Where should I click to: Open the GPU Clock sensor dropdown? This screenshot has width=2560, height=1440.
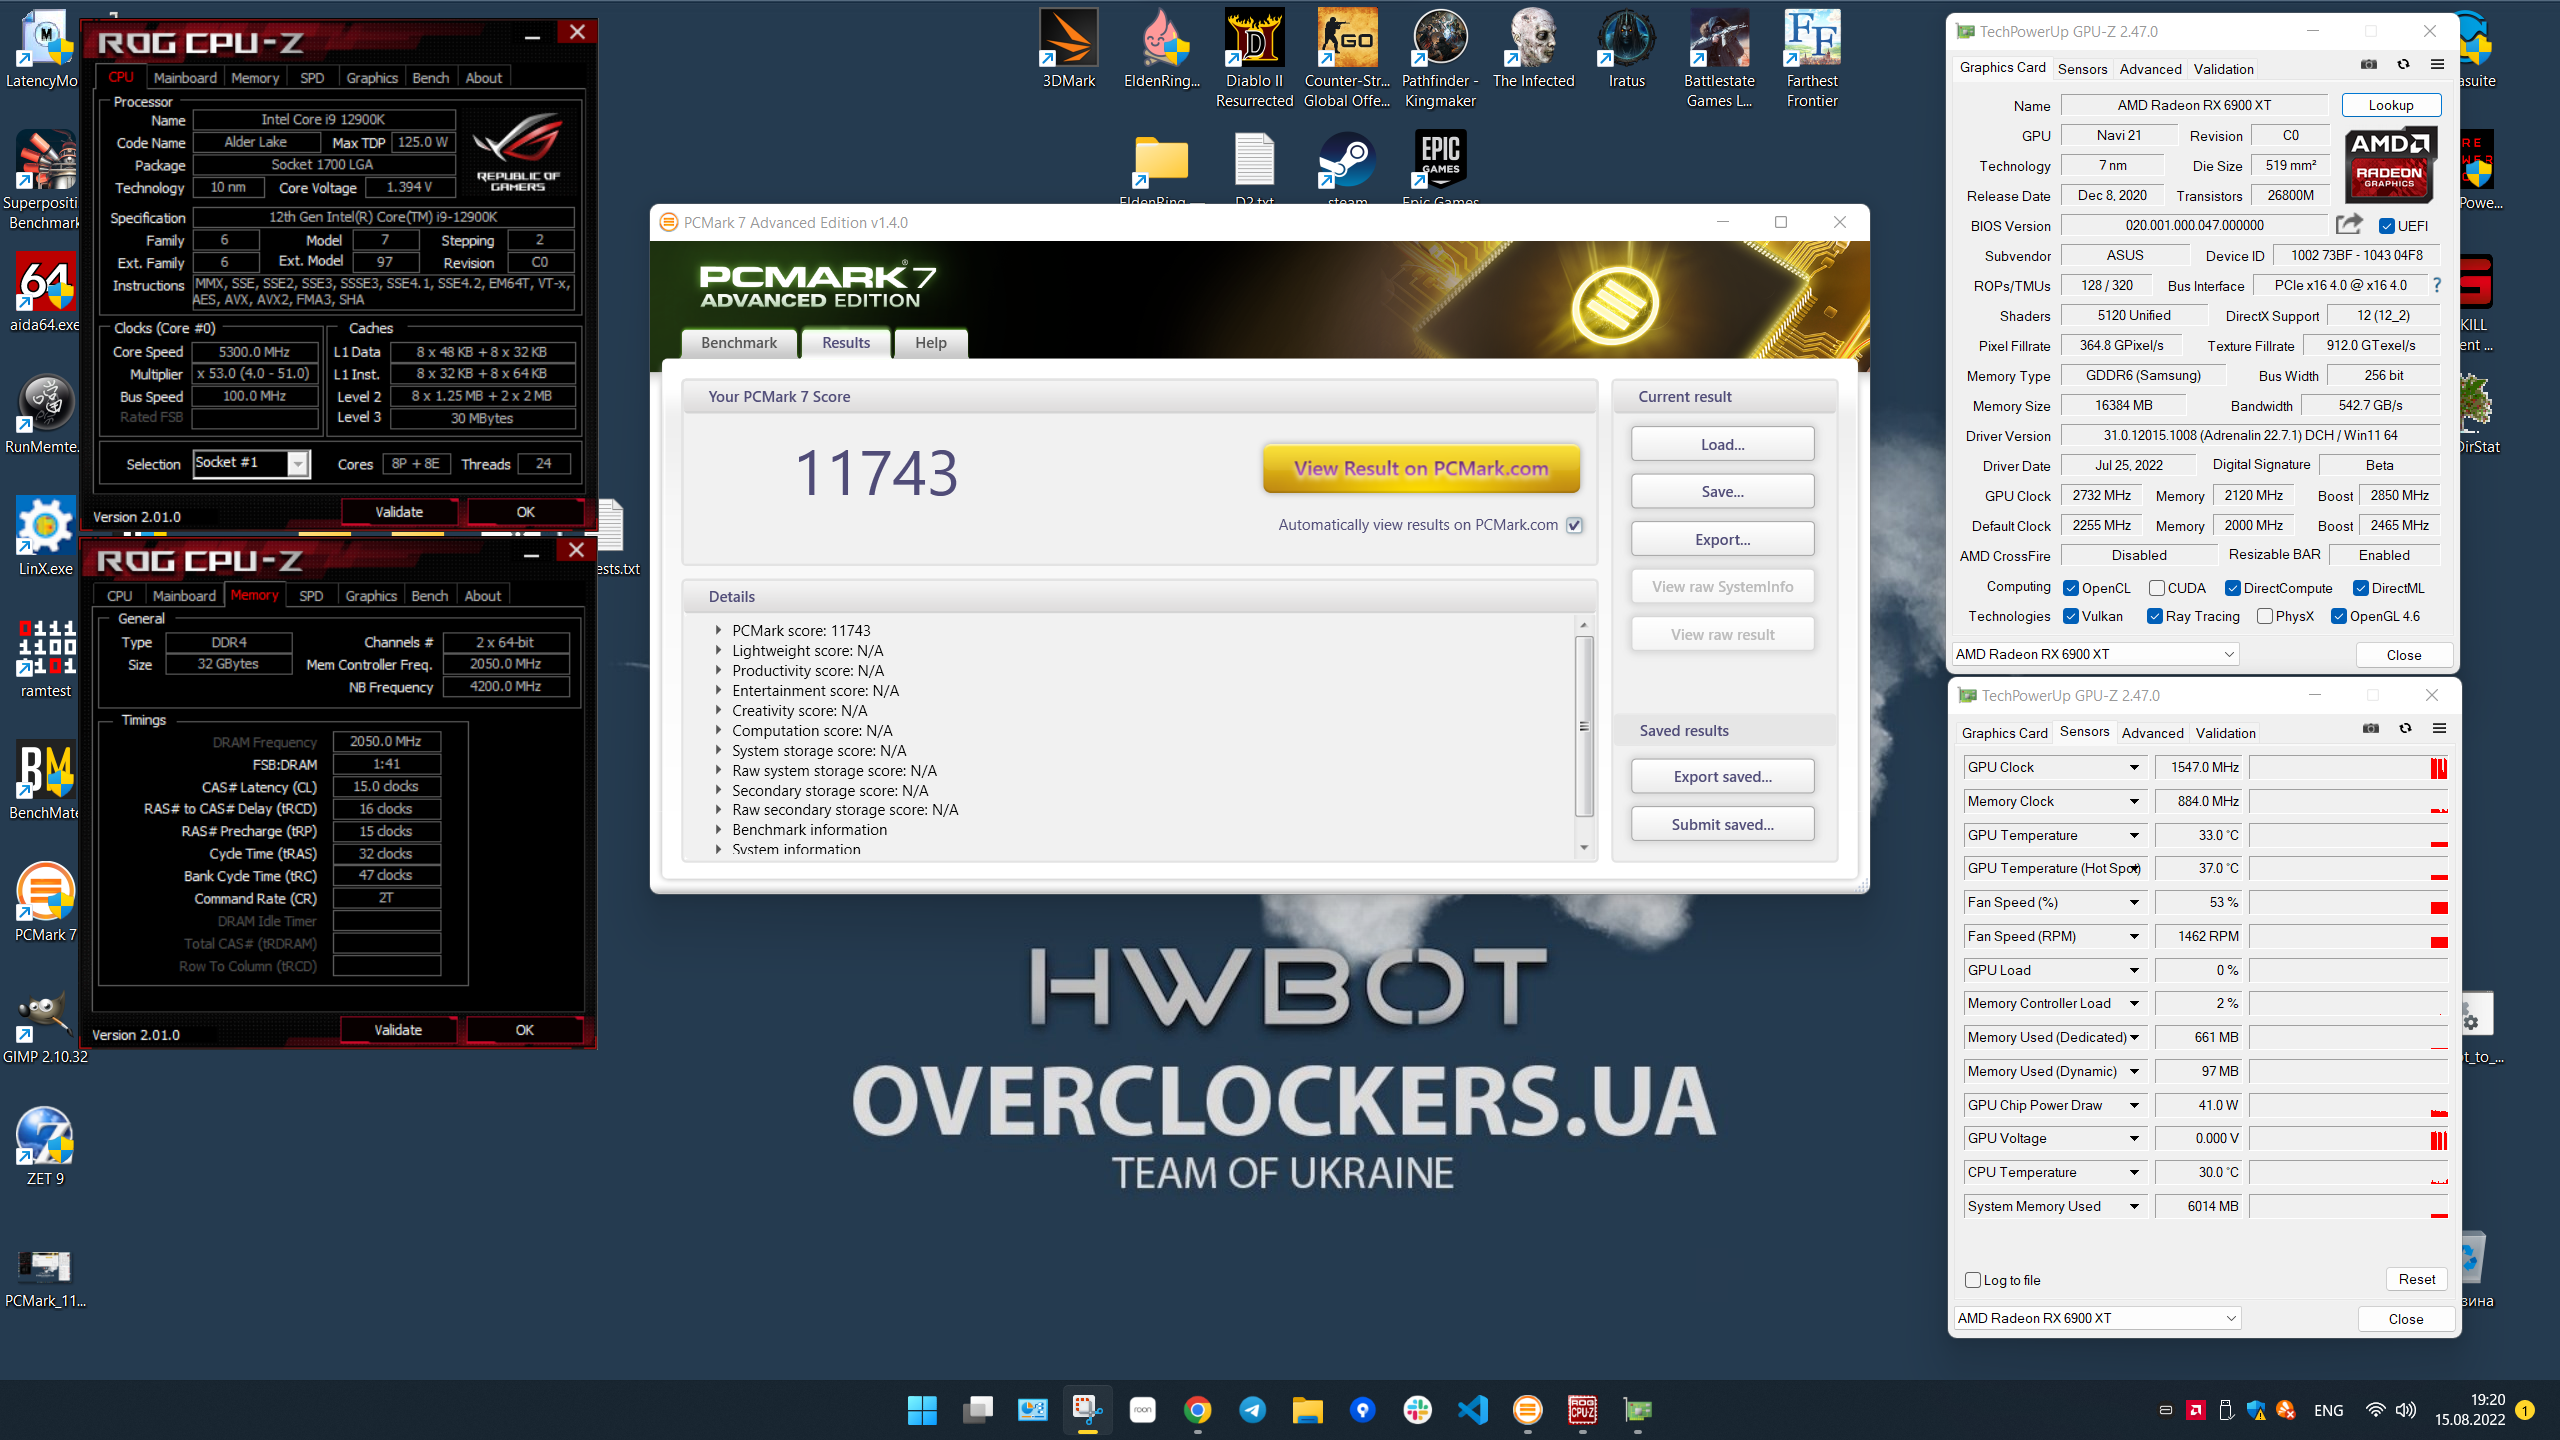tap(2134, 768)
